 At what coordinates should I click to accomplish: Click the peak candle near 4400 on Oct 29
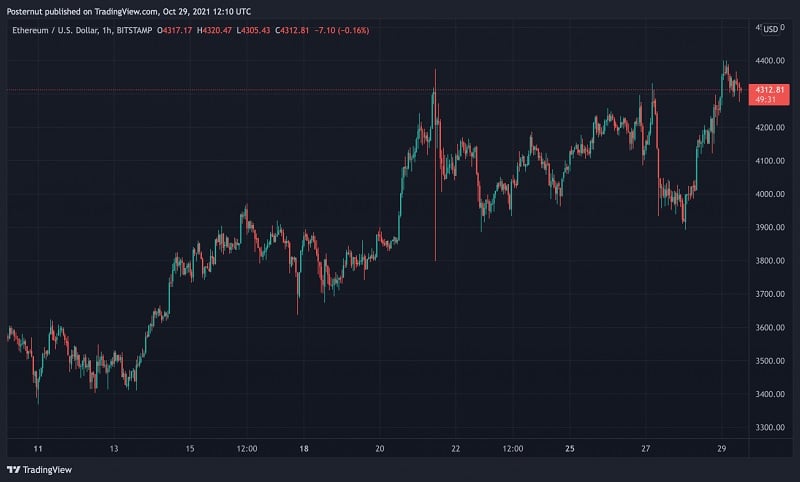(x=724, y=69)
